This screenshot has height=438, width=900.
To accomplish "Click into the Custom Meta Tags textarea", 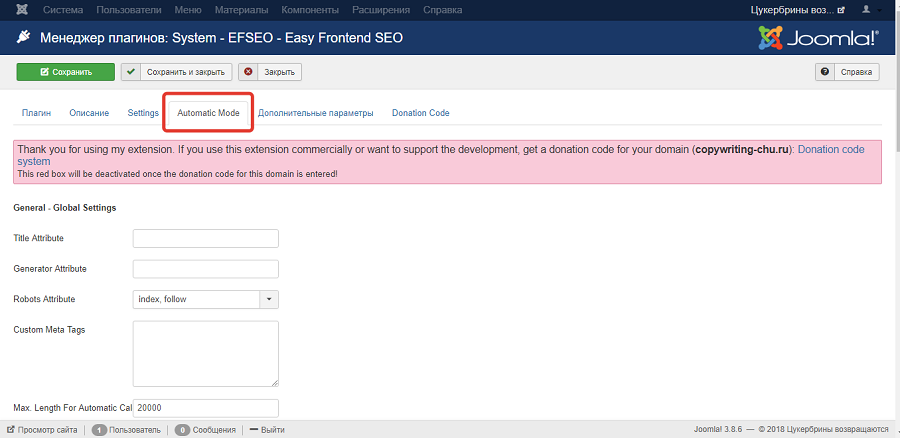I will click(x=205, y=353).
